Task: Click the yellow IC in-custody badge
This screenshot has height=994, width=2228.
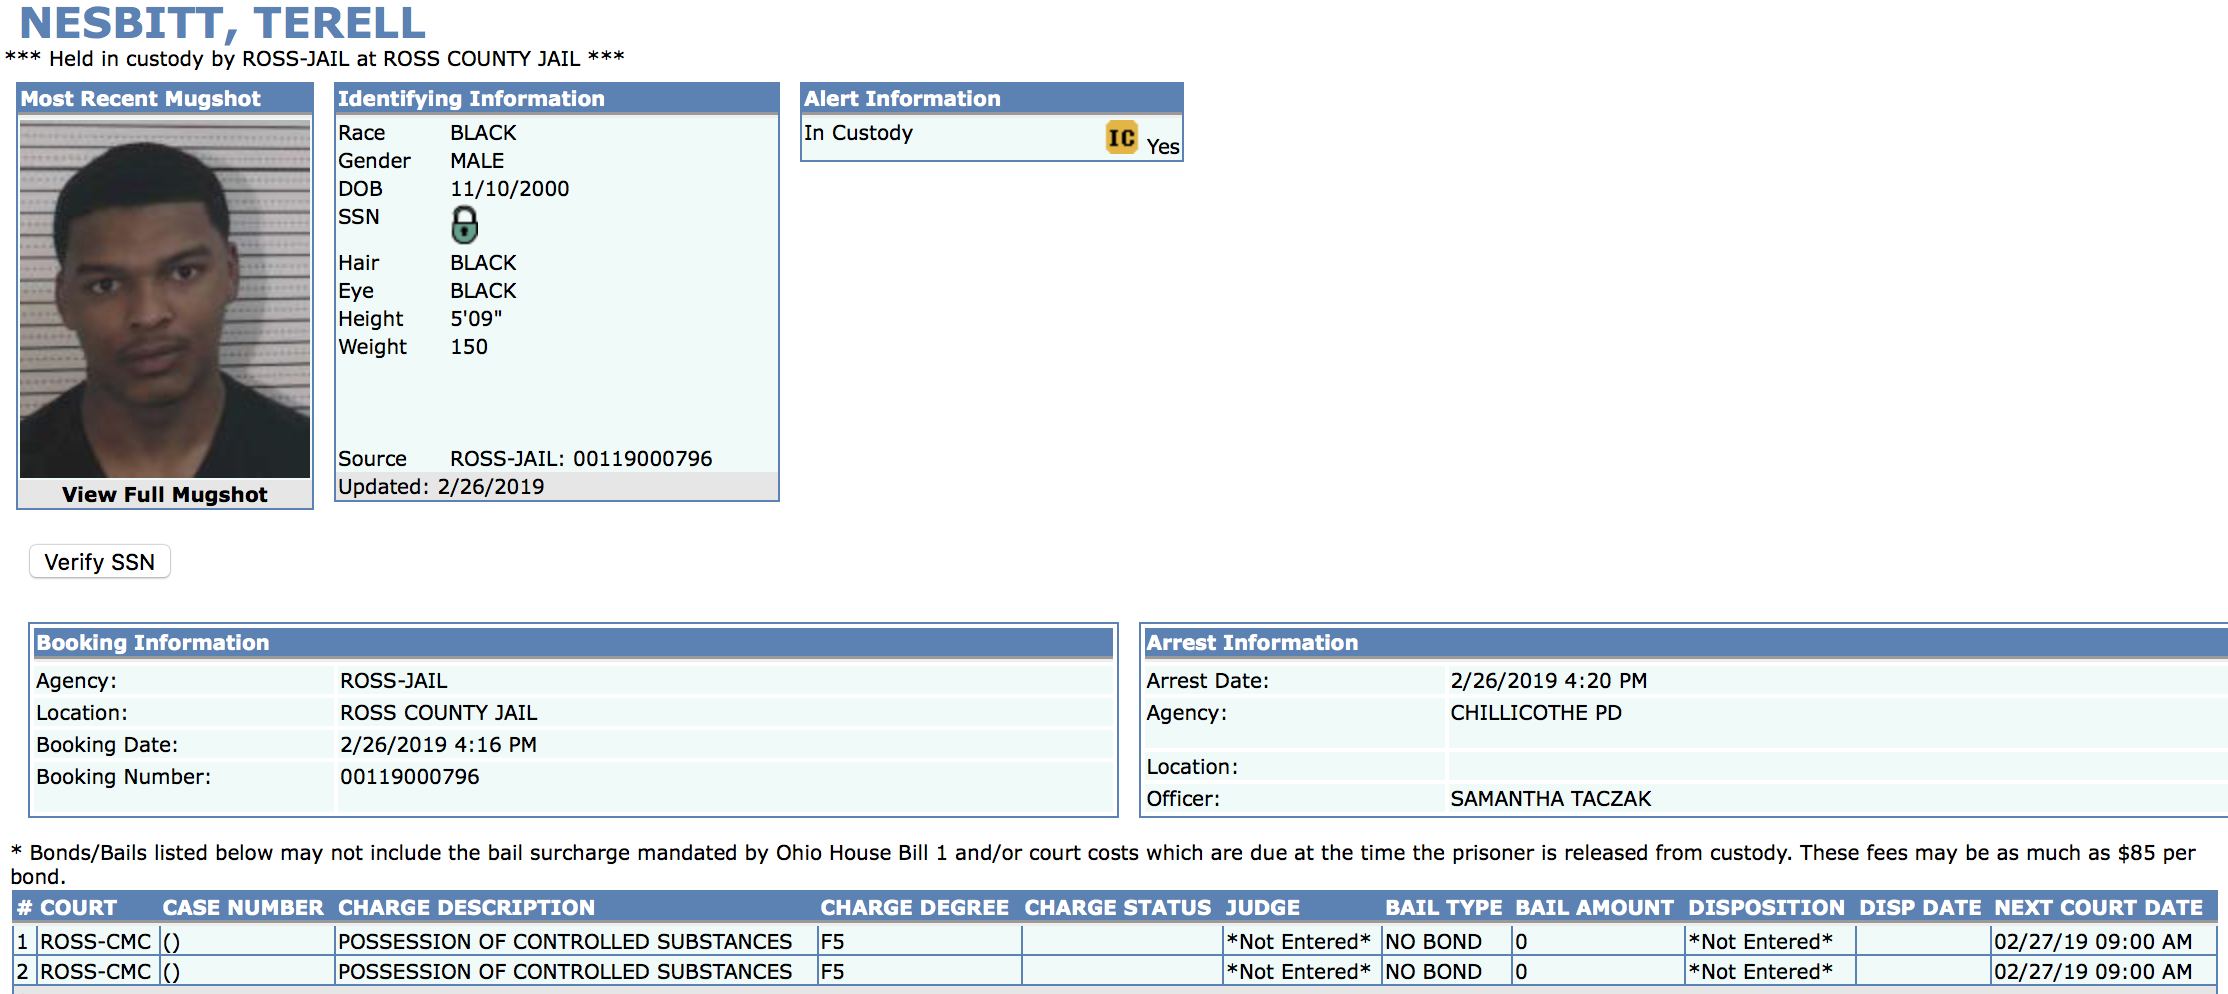Action: pos(1121,137)
